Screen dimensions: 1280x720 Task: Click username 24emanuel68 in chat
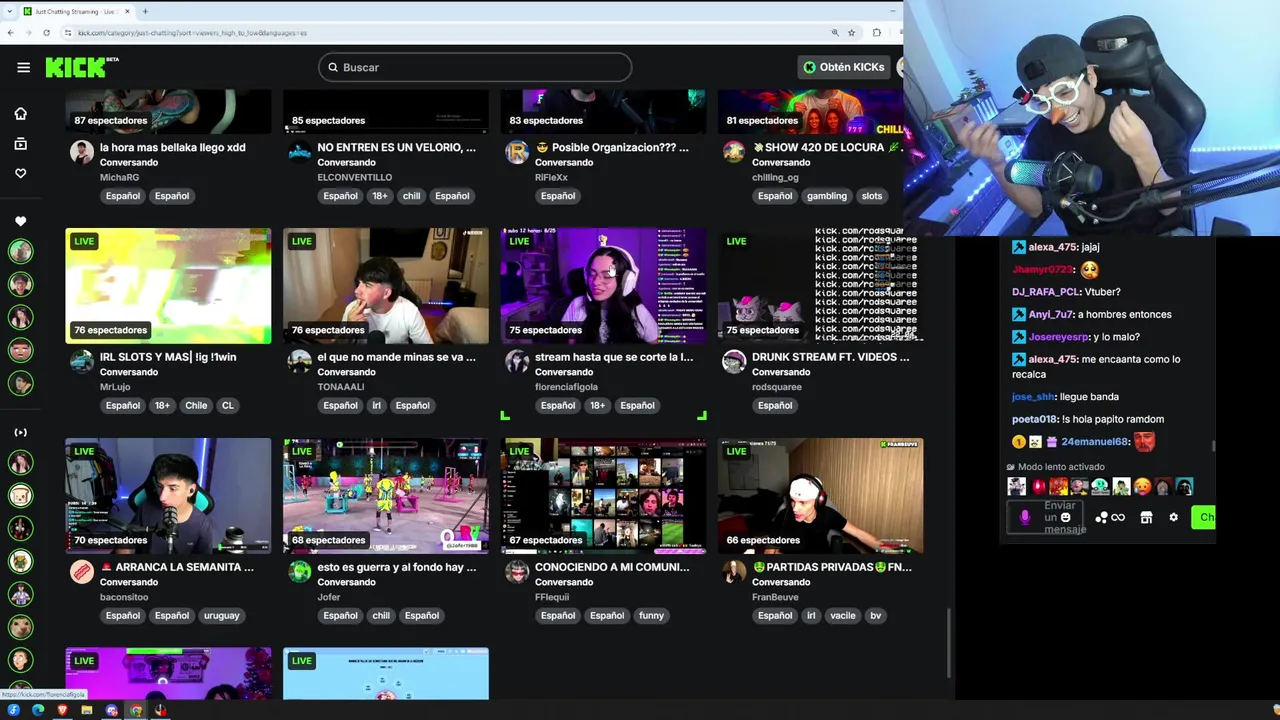coord(1095,442)
